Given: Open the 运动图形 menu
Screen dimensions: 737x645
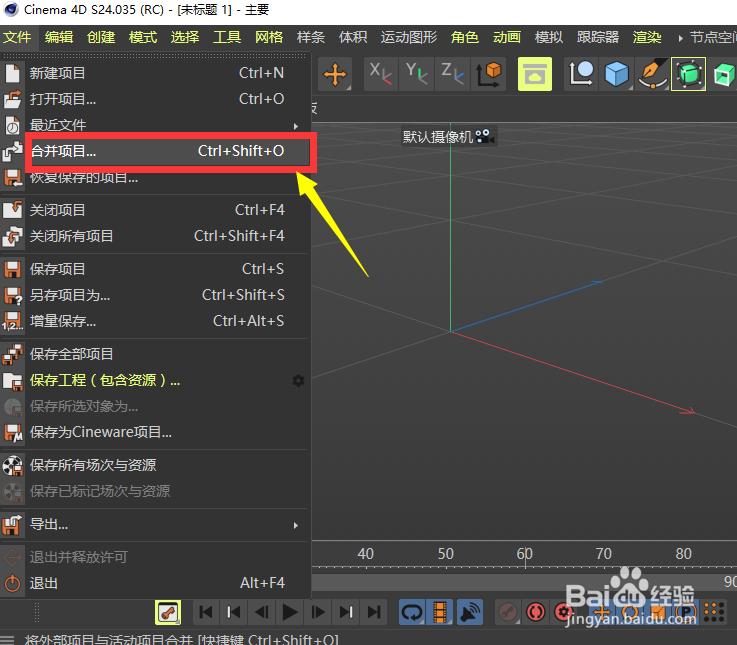Looking at the screenshot, I should tap(409, 37).
